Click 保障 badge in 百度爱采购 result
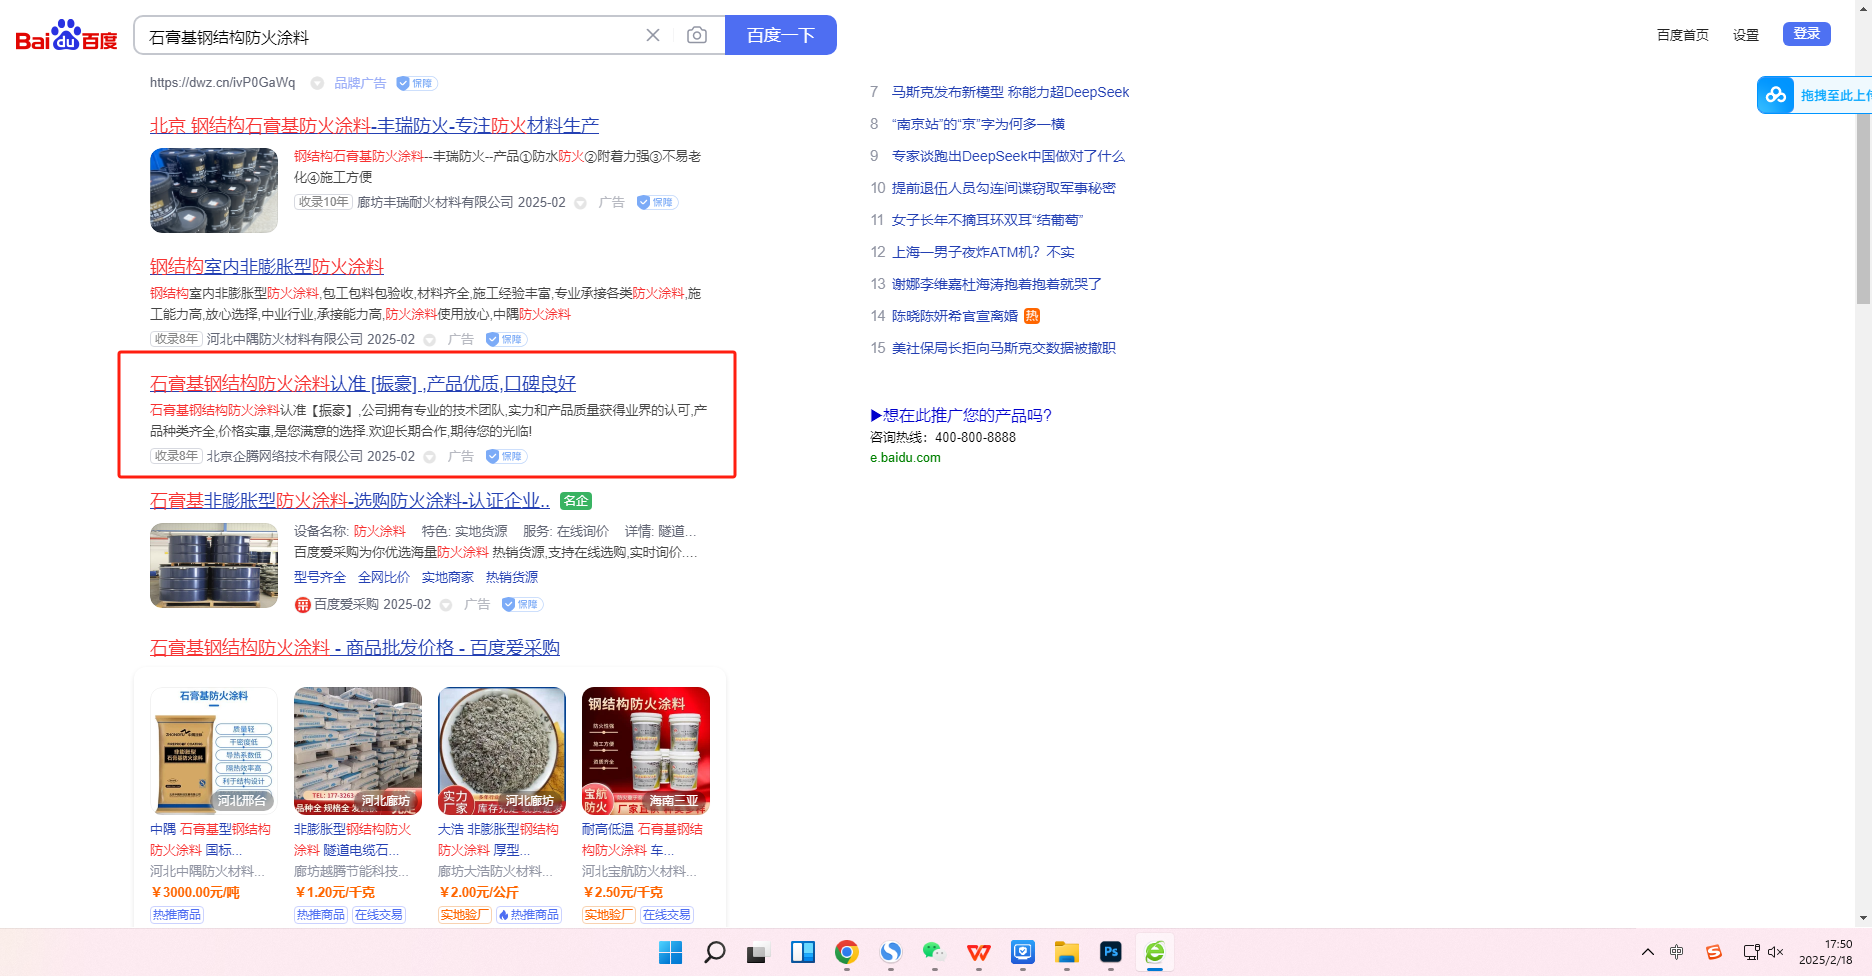Viewport: 1872px width, 976px height. [x=522, y=604]
